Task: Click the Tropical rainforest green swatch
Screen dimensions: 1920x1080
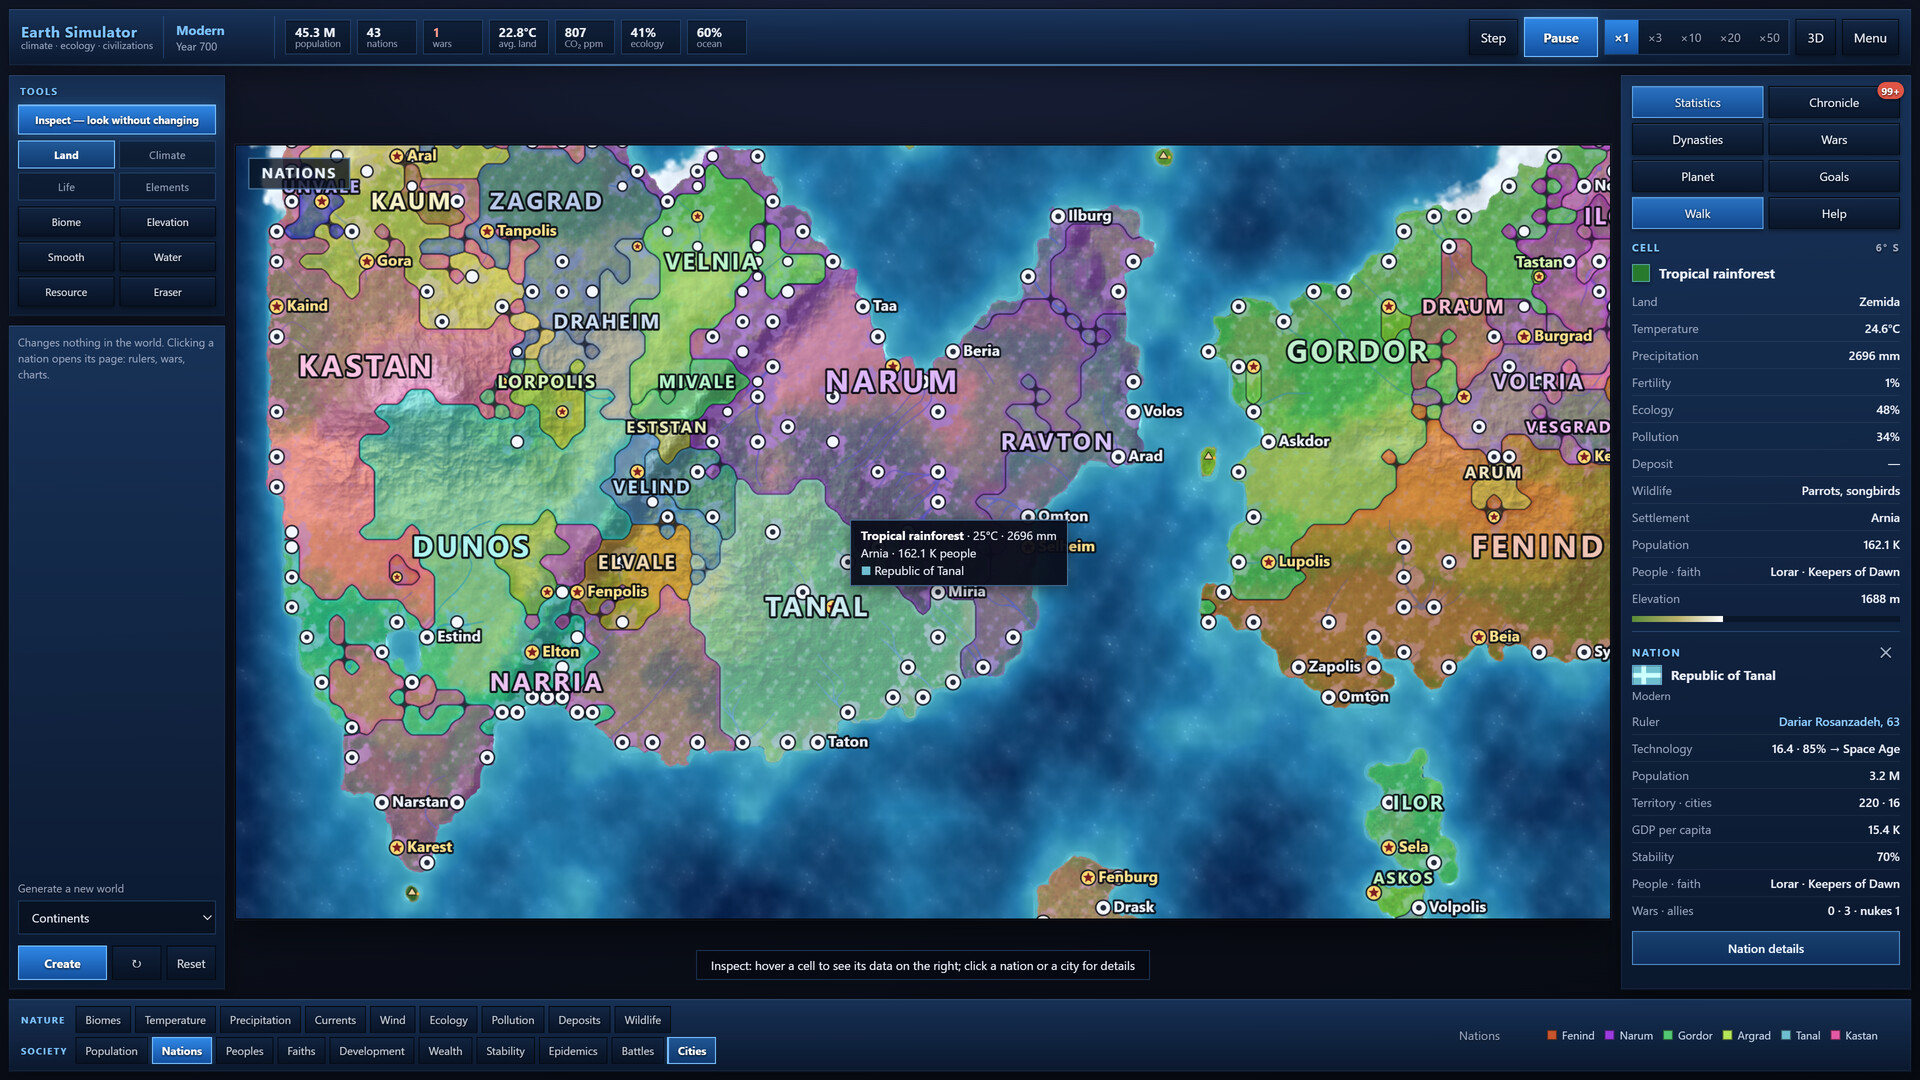Action: click(1641, 274)
